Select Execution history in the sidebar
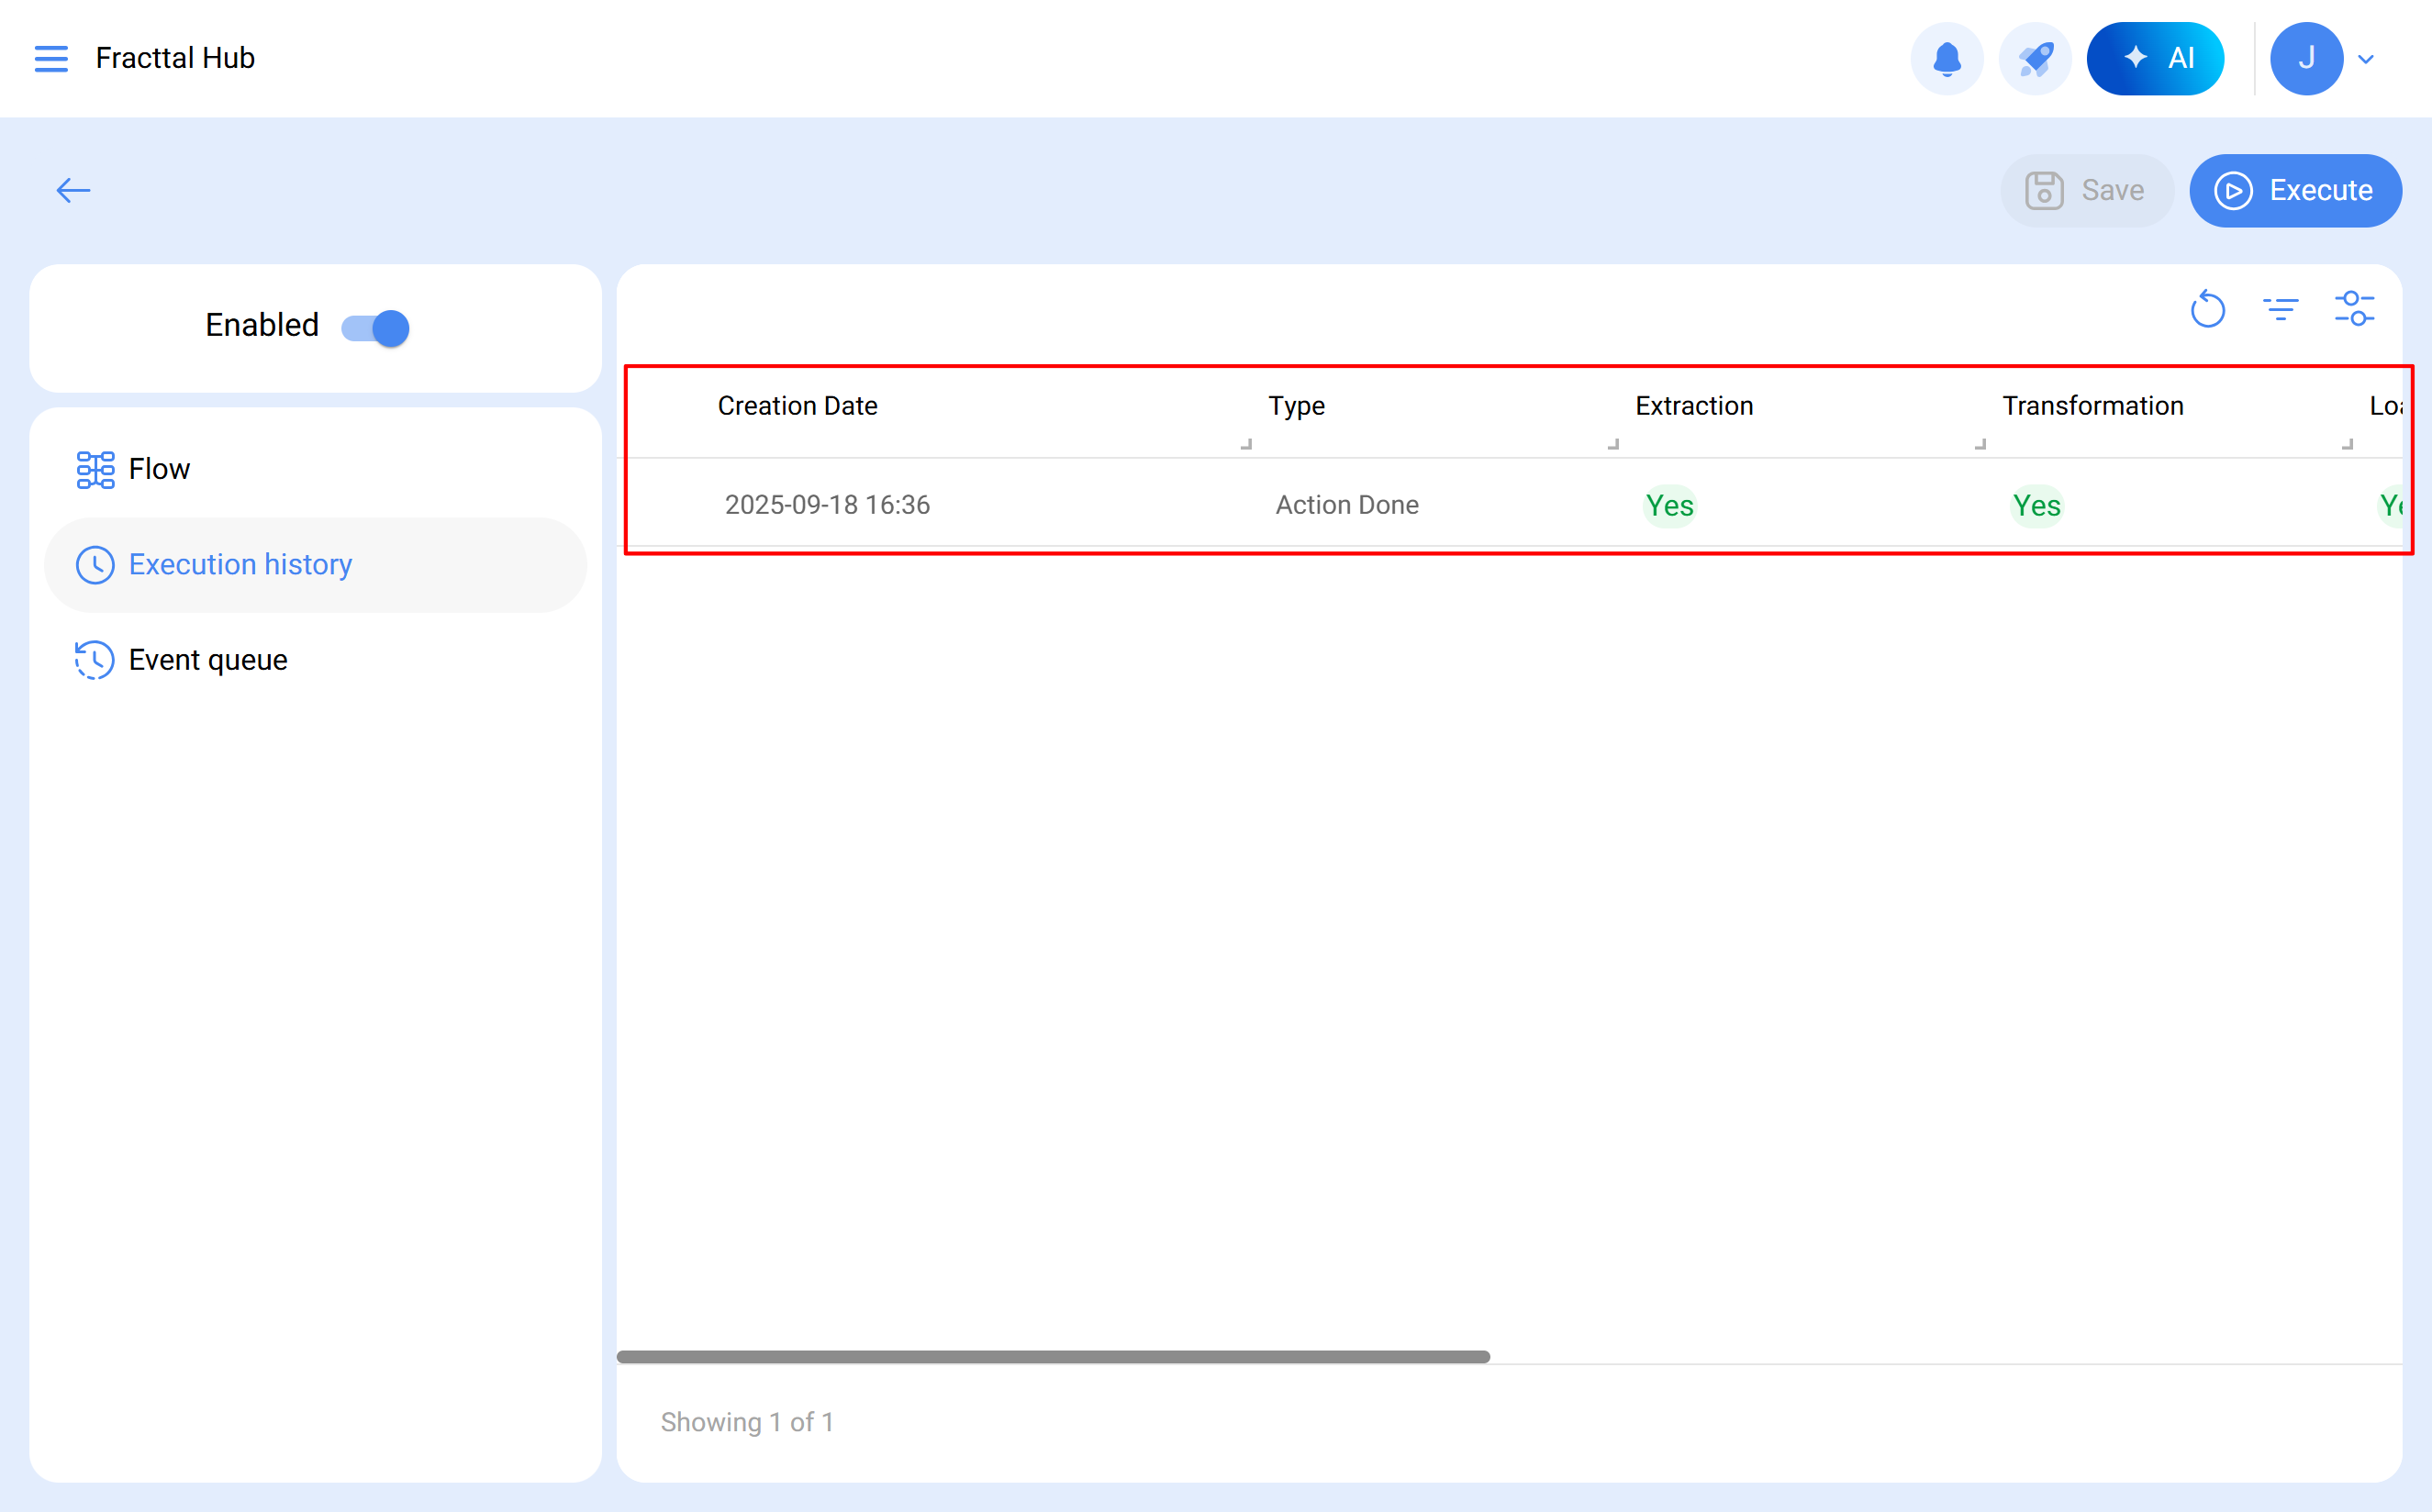The width and height of the screenshot is (2432, 1512). coord(240,565)
